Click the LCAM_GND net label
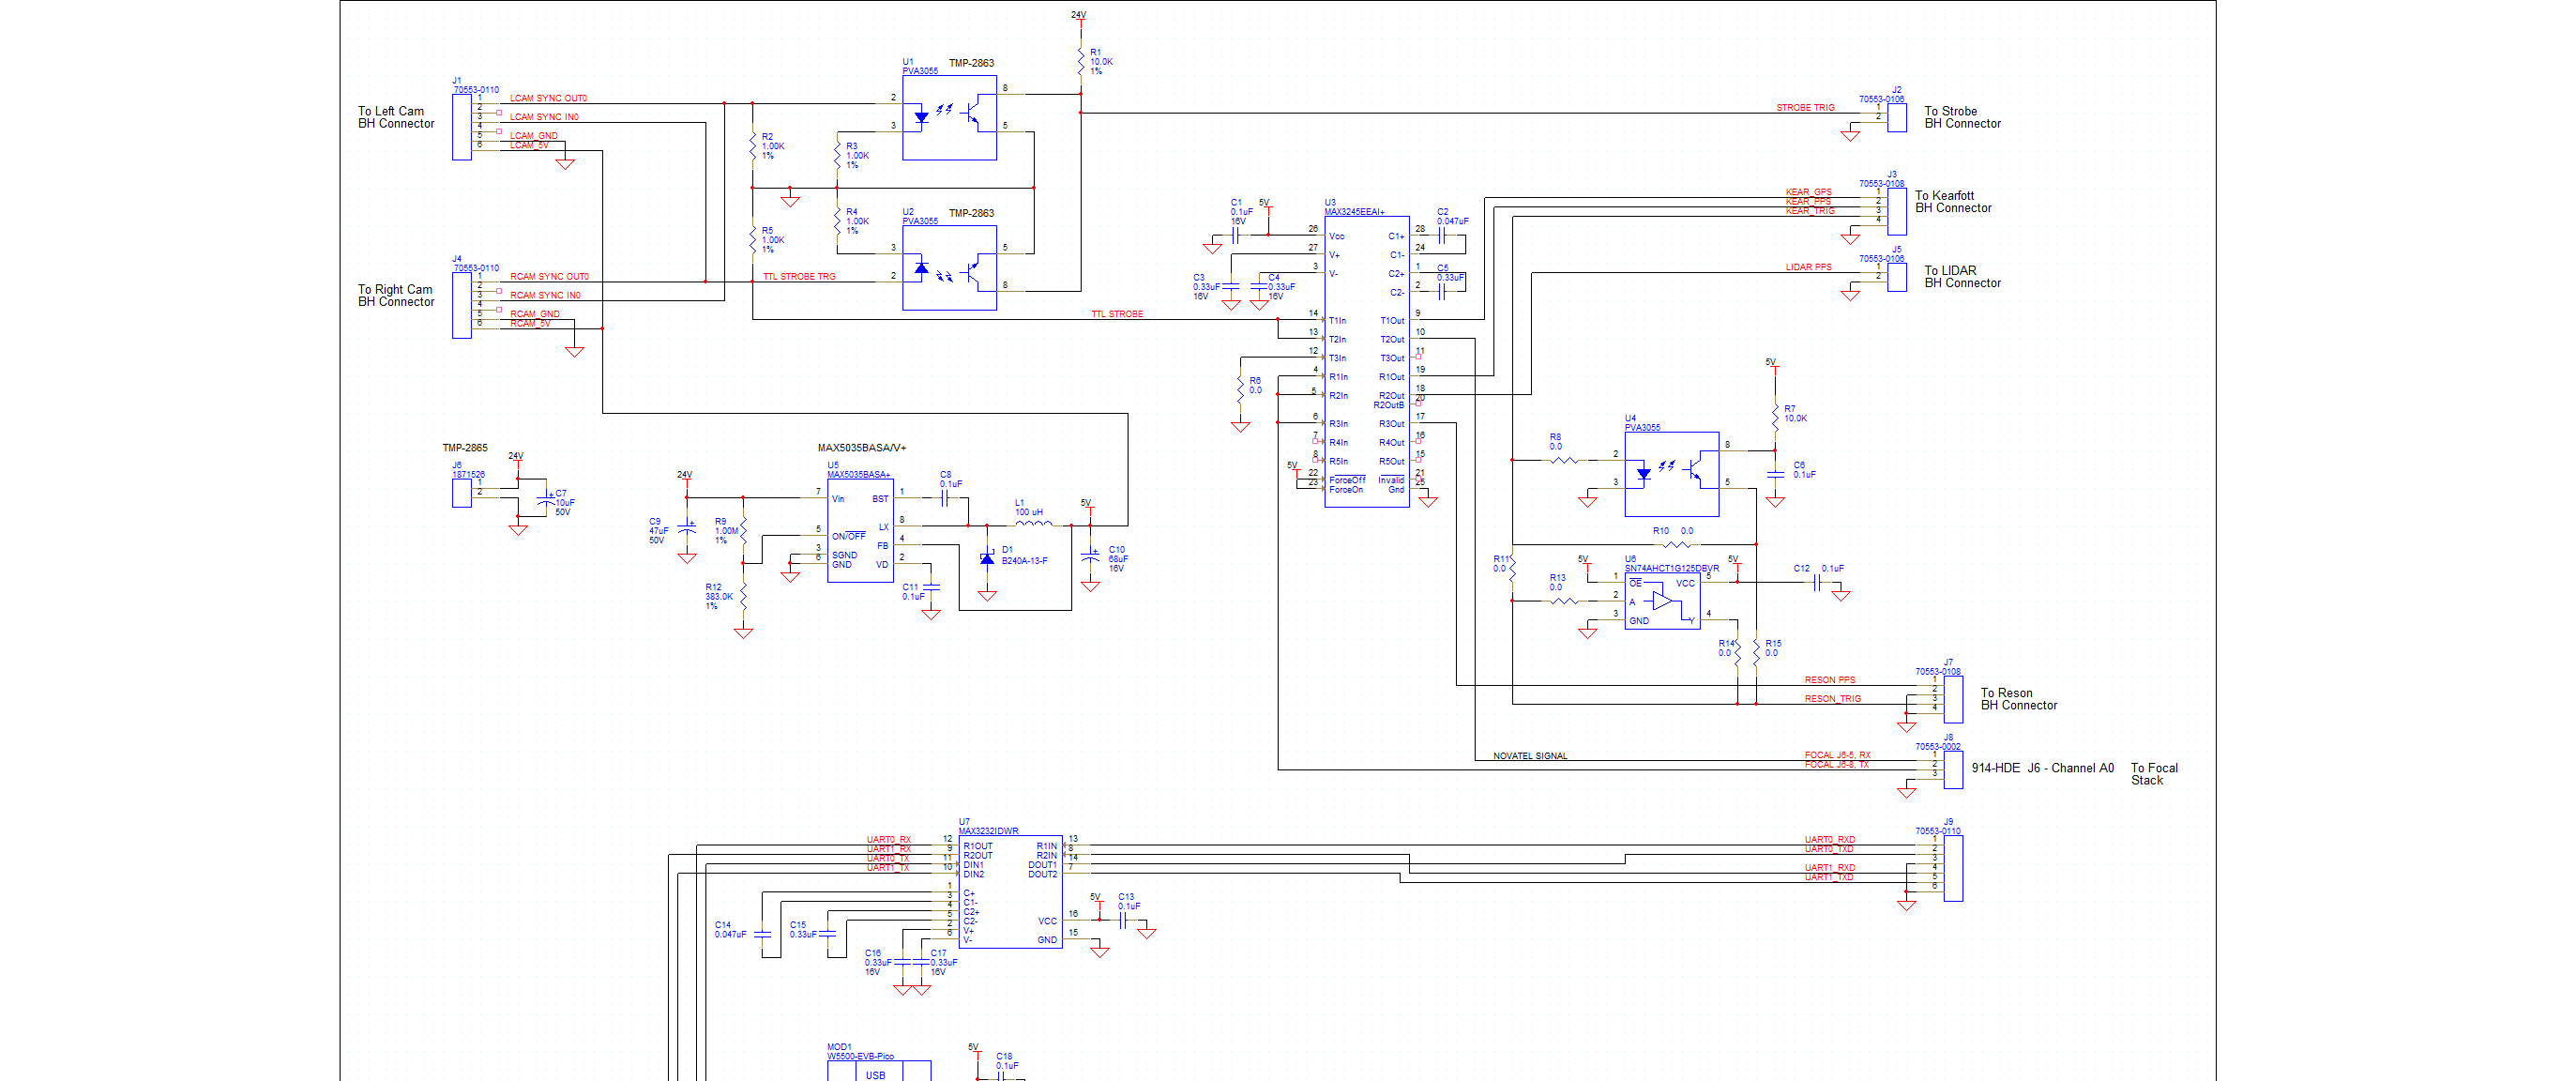This screenshot has height=1081, width=2576. pos(534,136)
